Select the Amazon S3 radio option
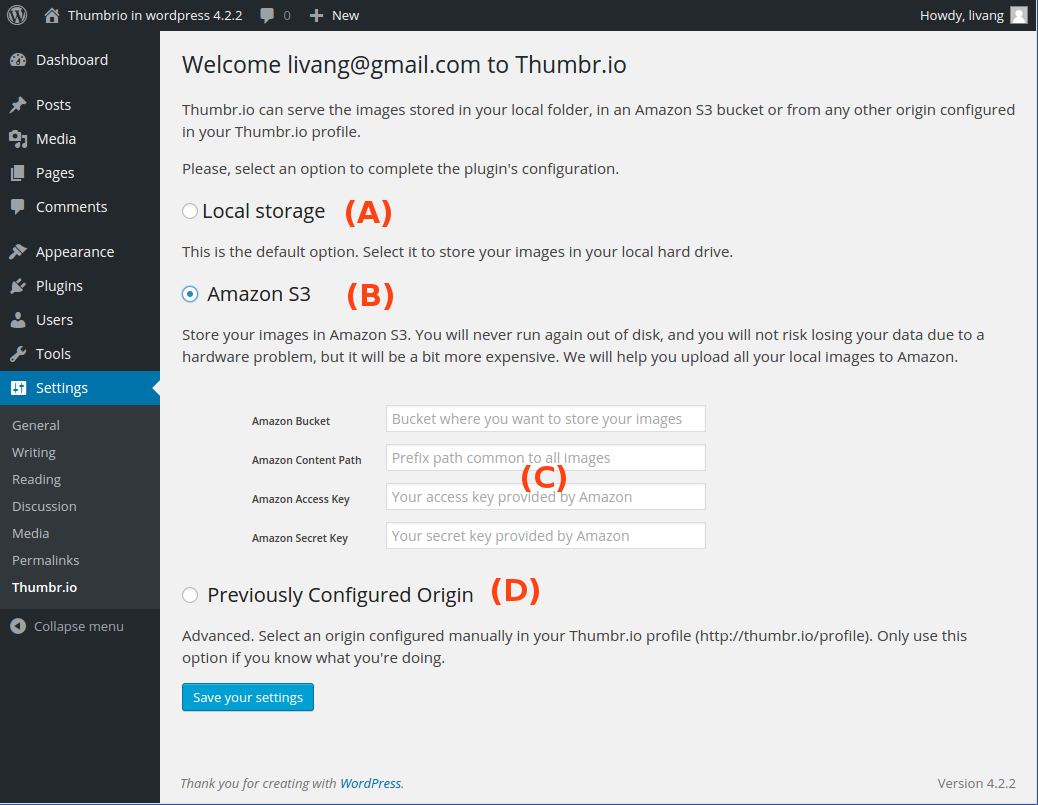The width and height of the screenshot is (1038, 805). pyautogui.click(x=190, y=294)
